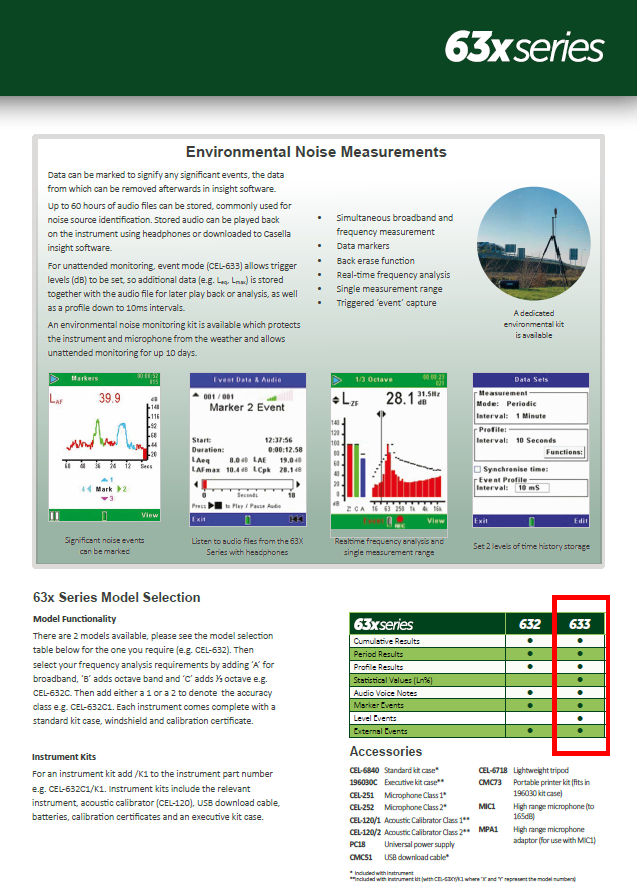The height and width of the screenshot is (885, 637).
Task: Click View in the 1/3 Octave screen footer
Action: point(436,520)
